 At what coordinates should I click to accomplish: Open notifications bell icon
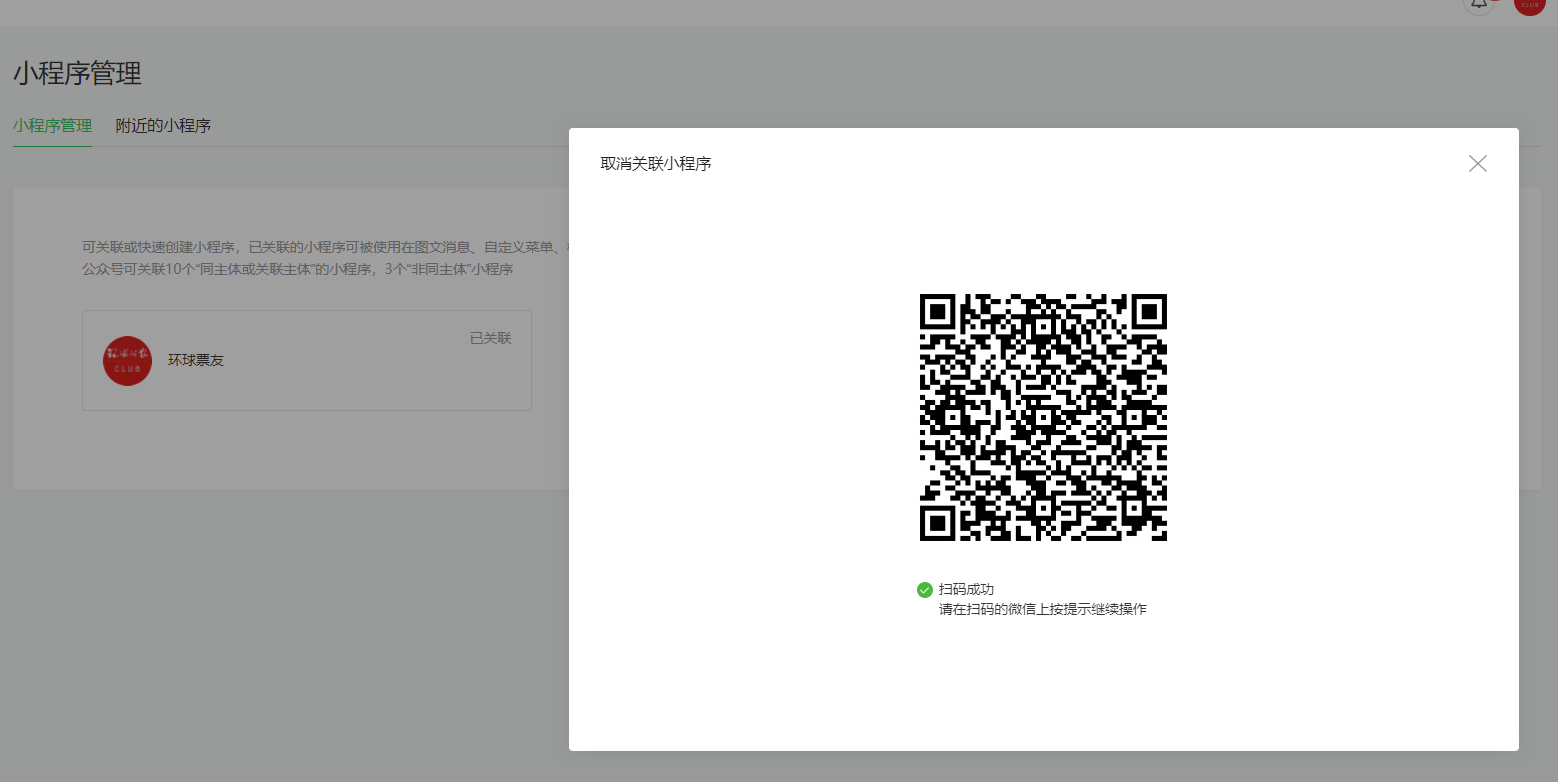point(1480,3)
